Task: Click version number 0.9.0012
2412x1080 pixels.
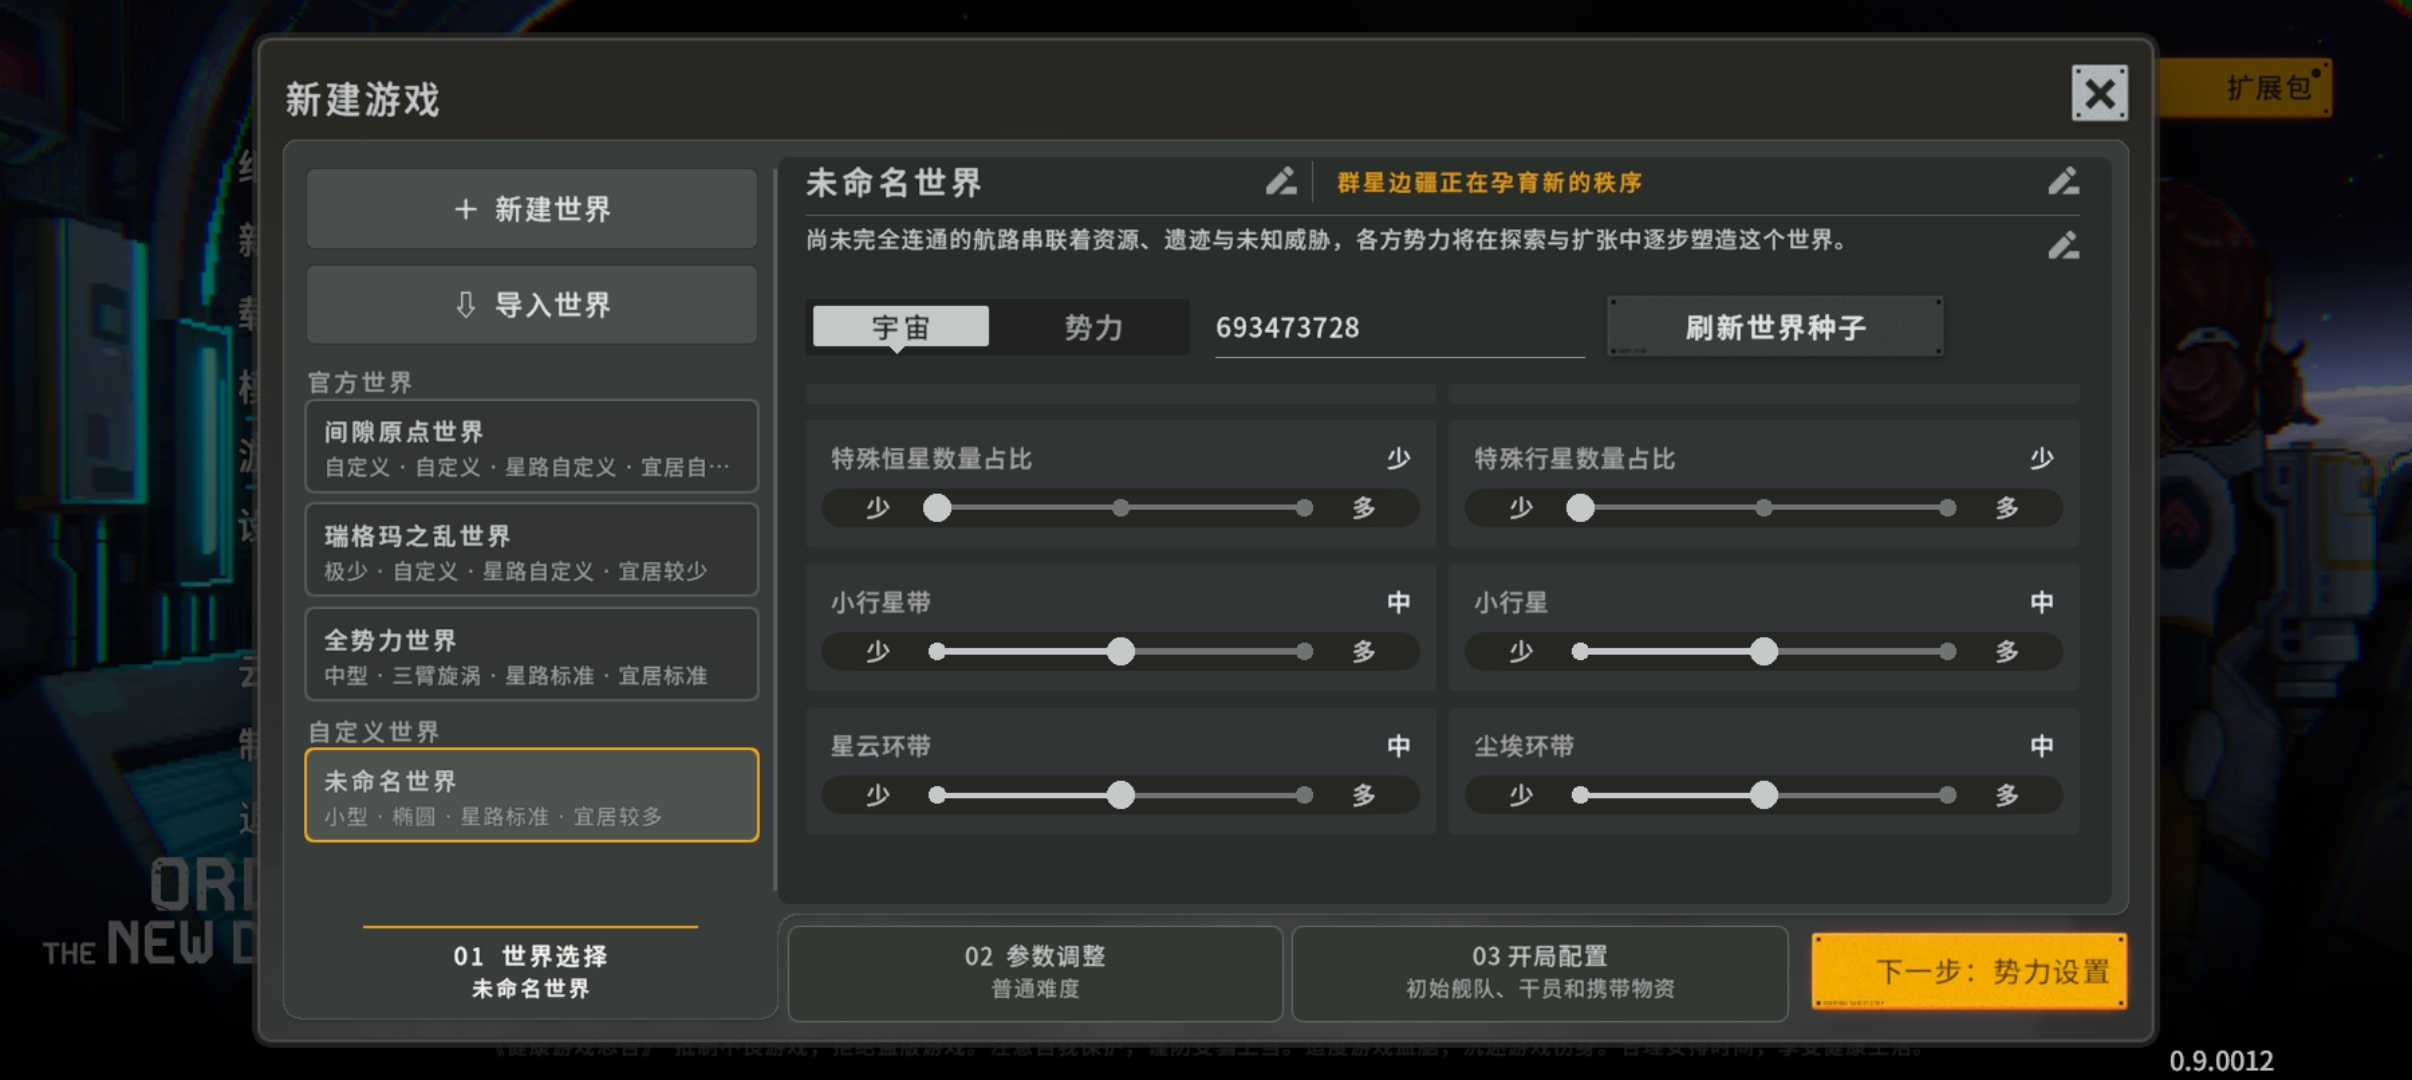Action: [x=2221, y=1060]
